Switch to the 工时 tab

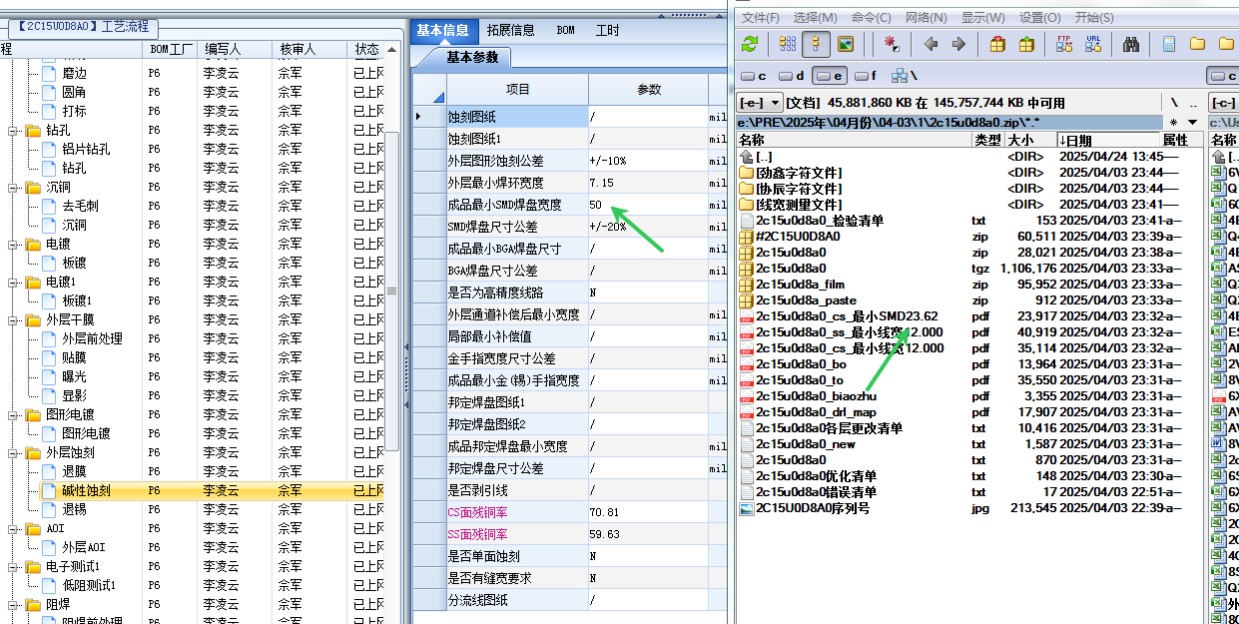click(x=608, y=30)
